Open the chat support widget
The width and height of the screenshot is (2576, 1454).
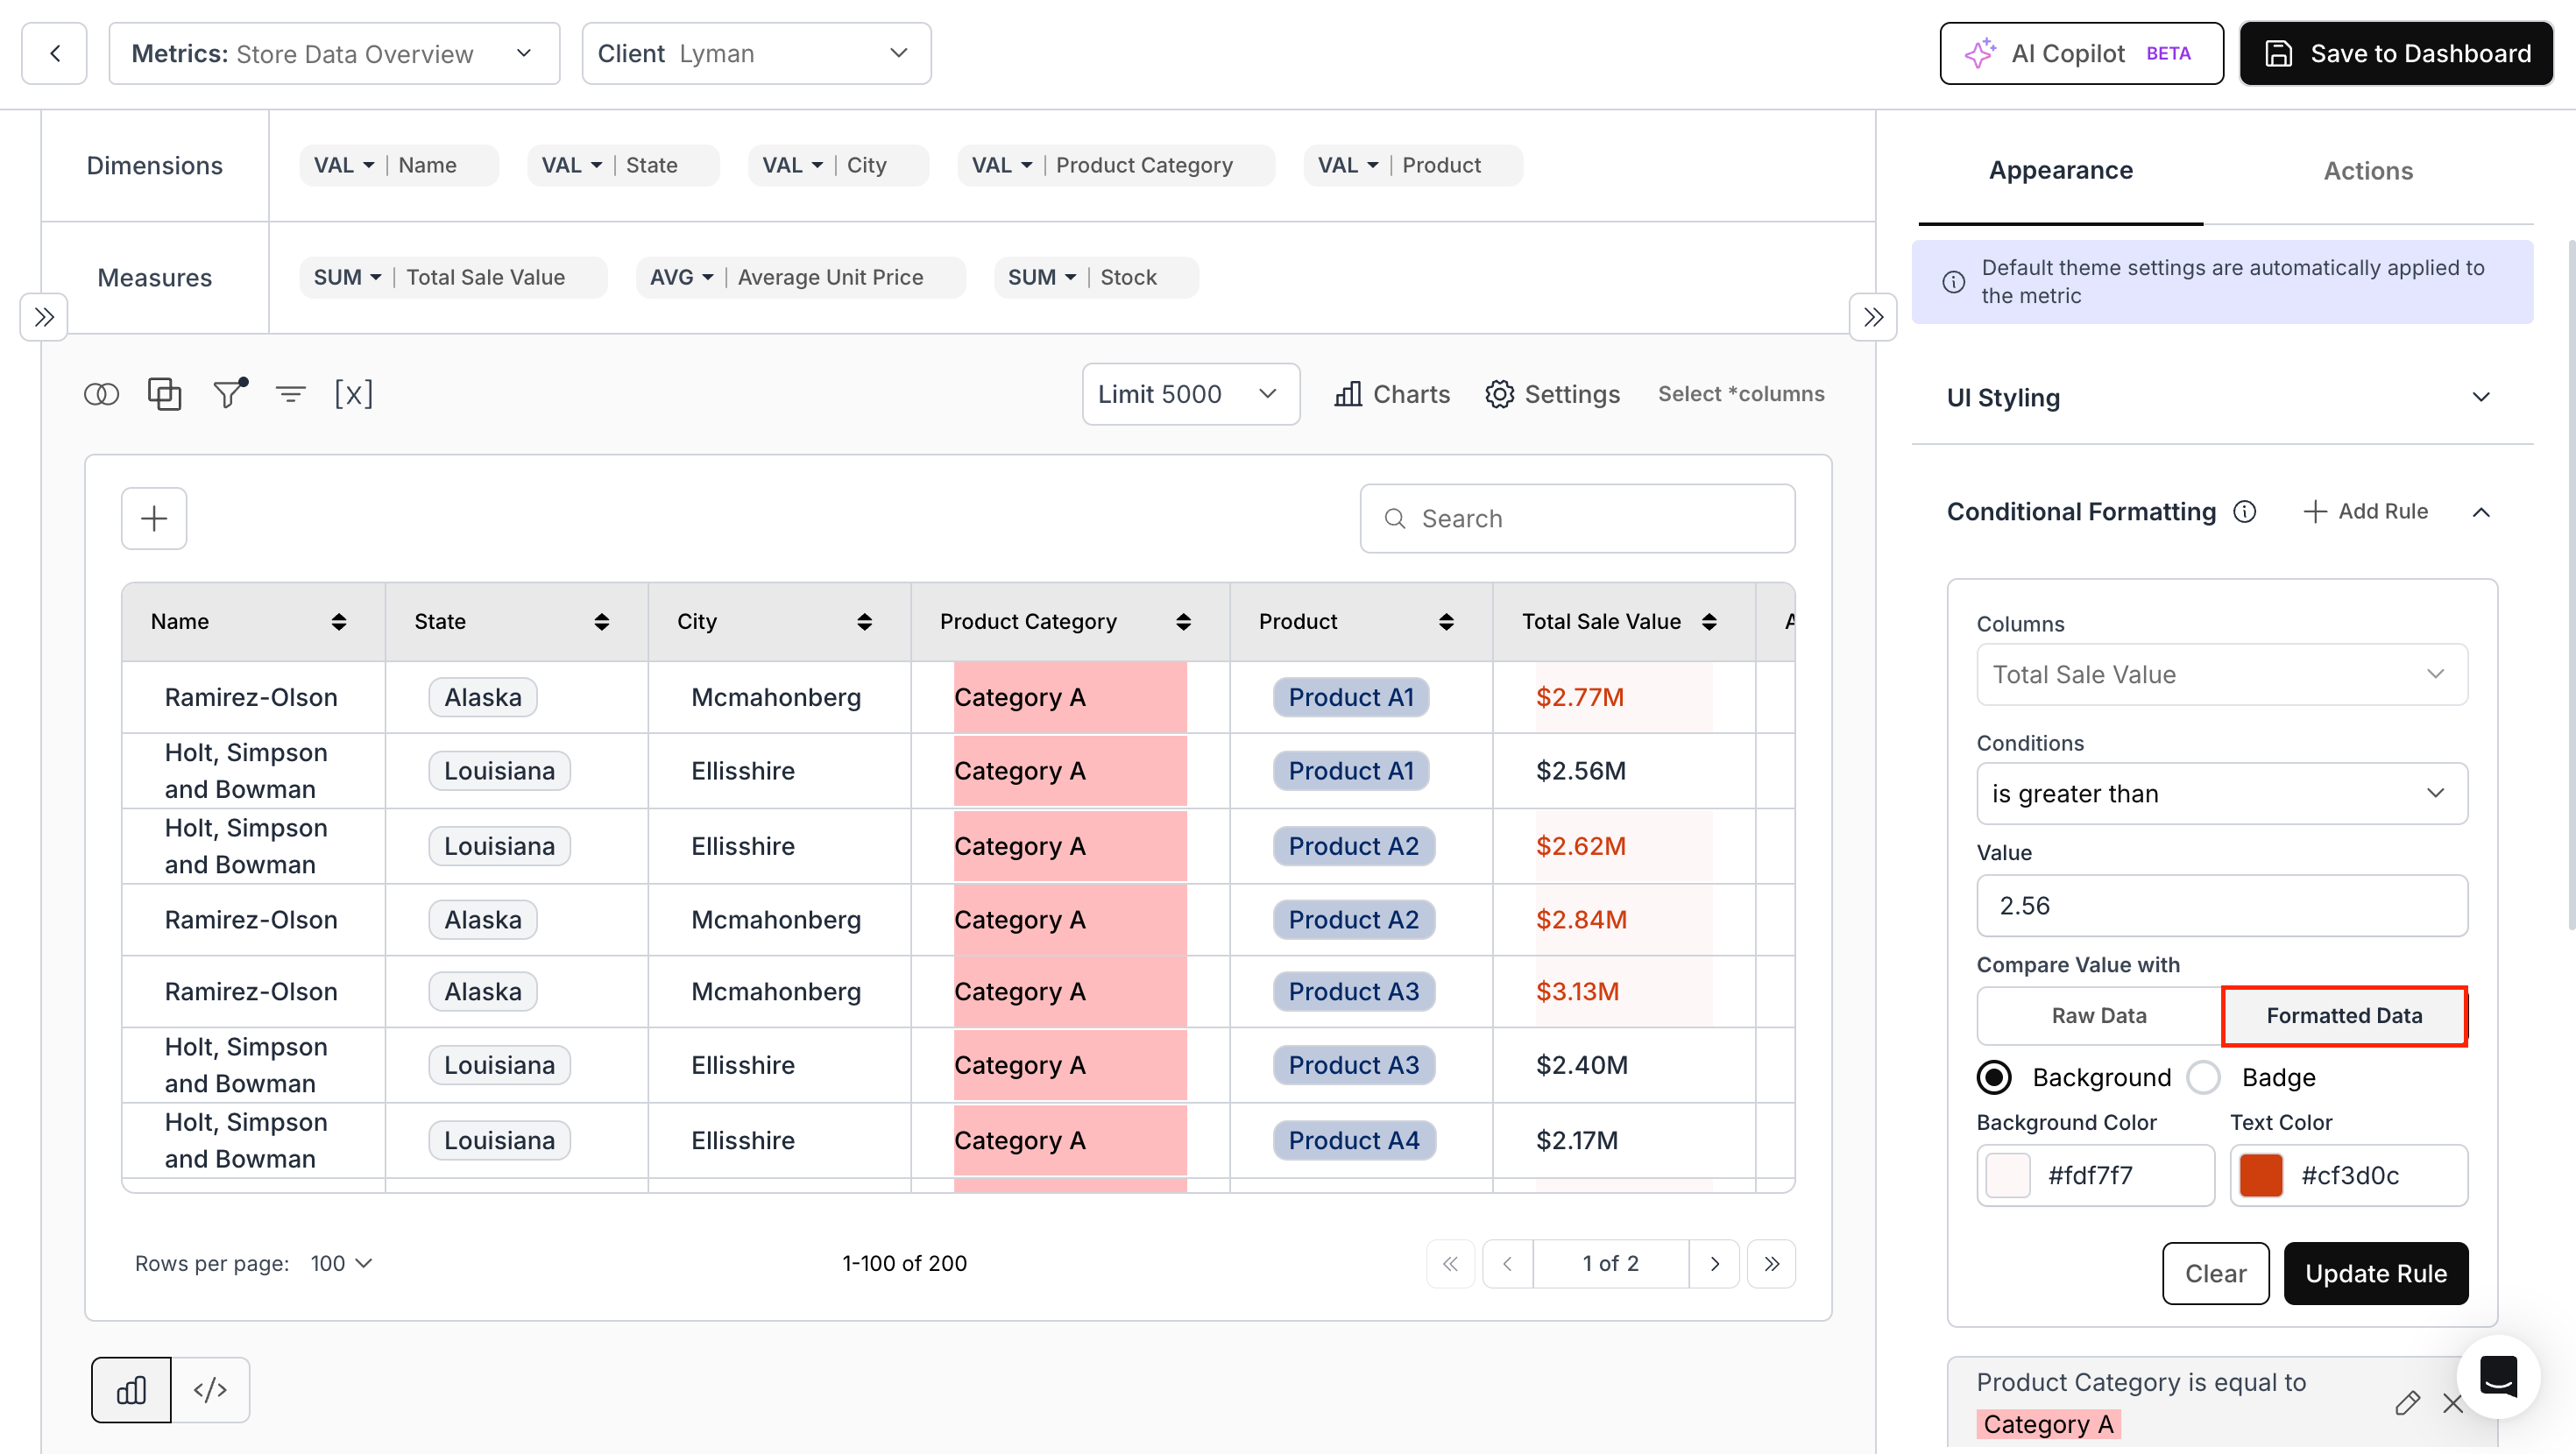(2499, 1378)
